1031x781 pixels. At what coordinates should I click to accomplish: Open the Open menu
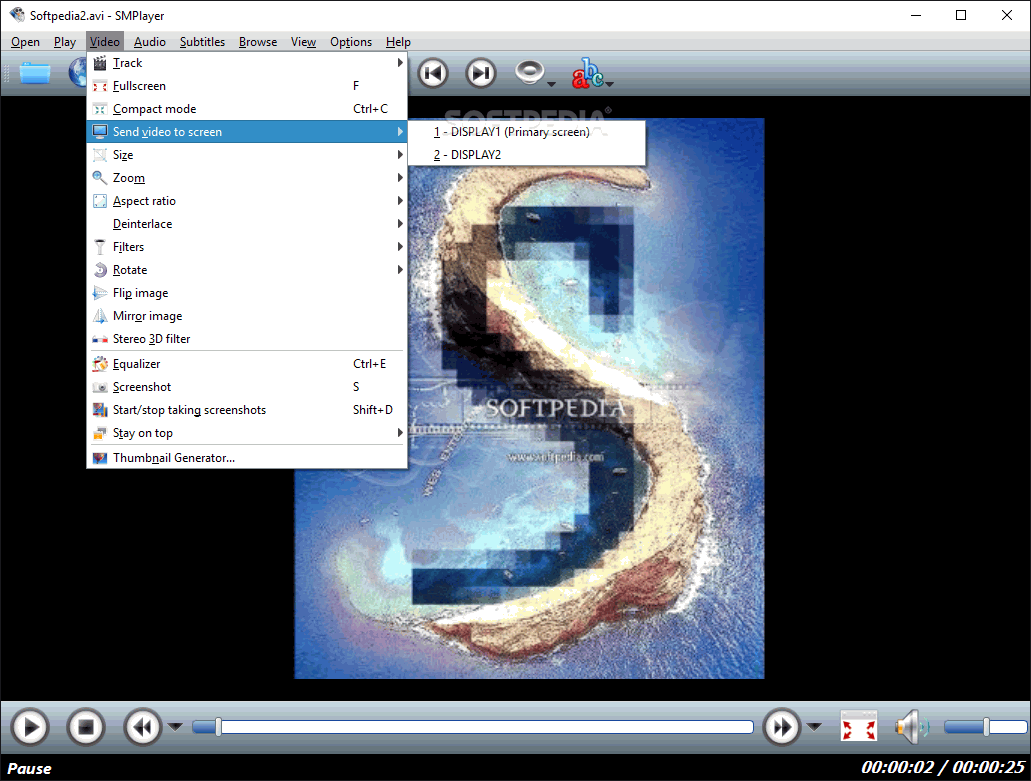[26, 42]
